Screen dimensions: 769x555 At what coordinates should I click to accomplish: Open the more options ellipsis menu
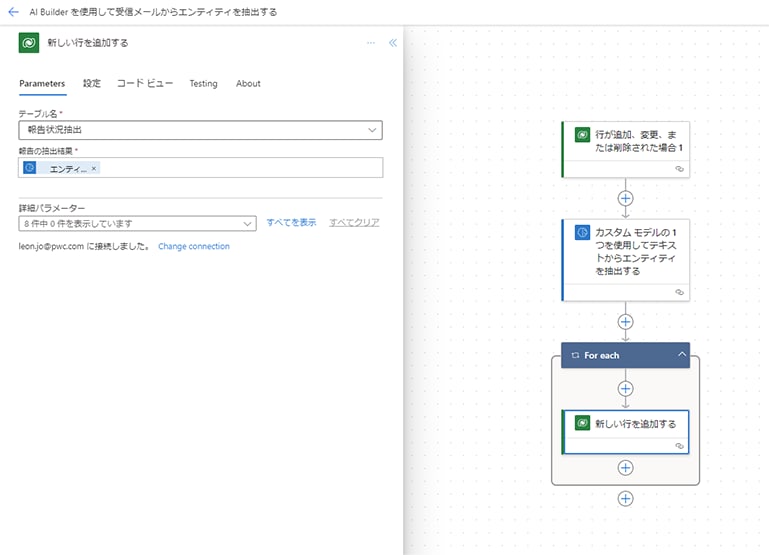(371, 43)
